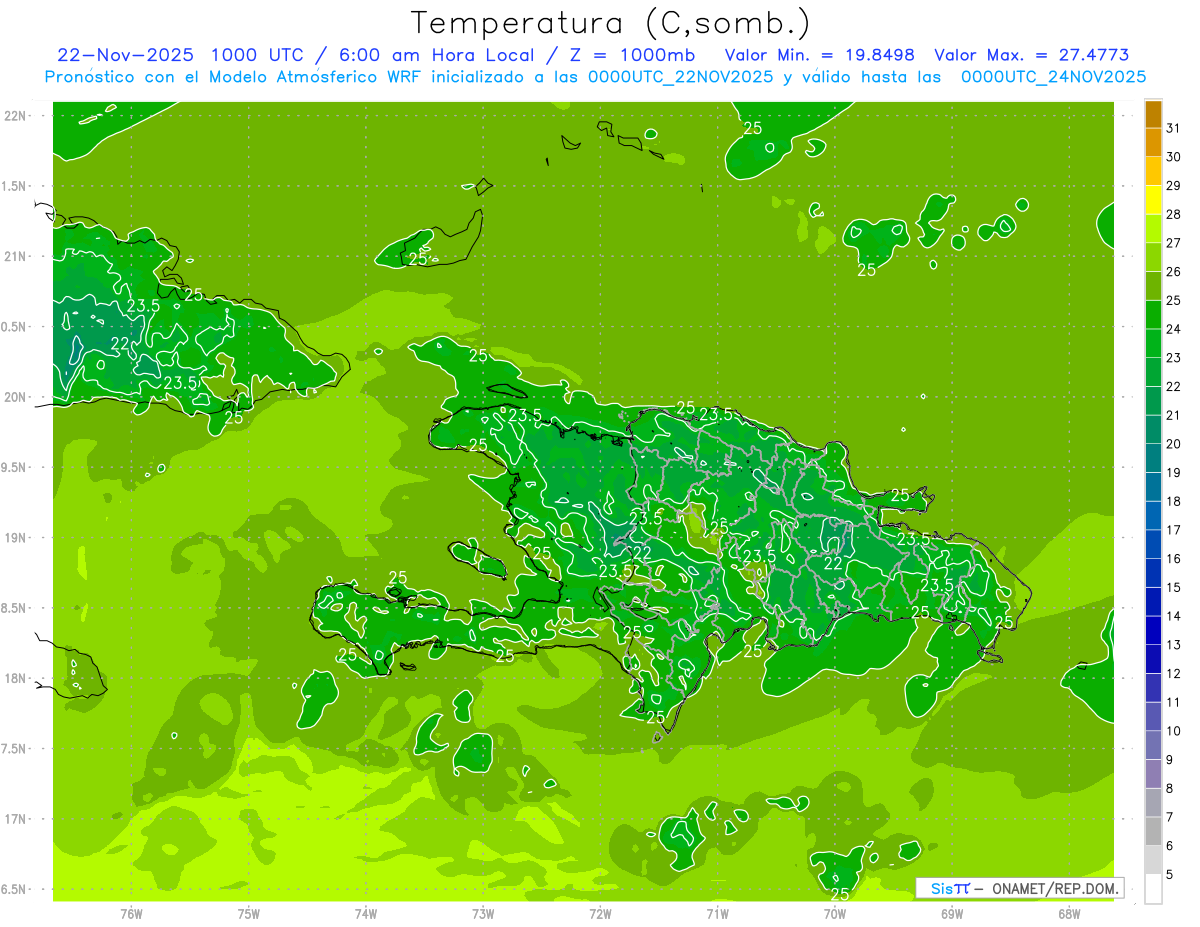Image resolution: width=1200 pixels, height=927 pixels.
Task: Click the '70W' longitude label
Action: pyautogui.click(x=835, y=913)
